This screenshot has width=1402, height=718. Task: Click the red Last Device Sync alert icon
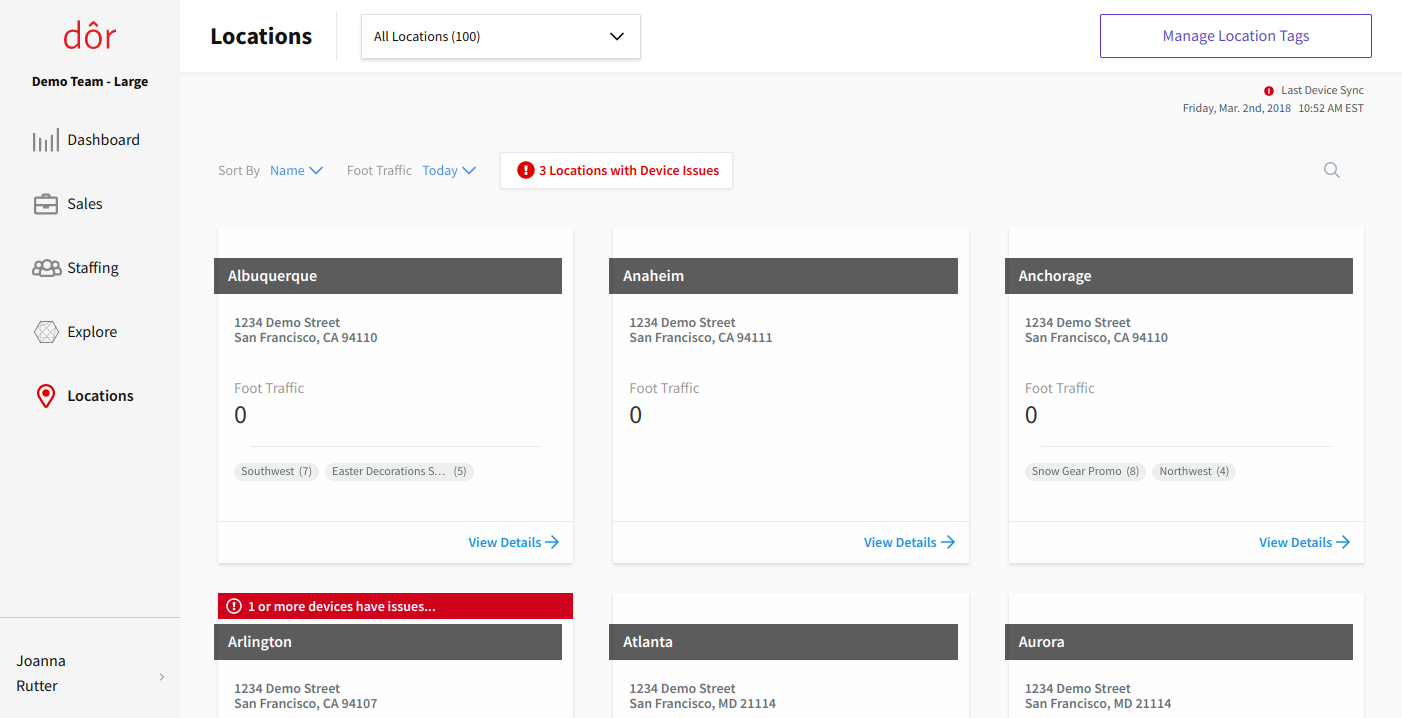(1269, 91)
